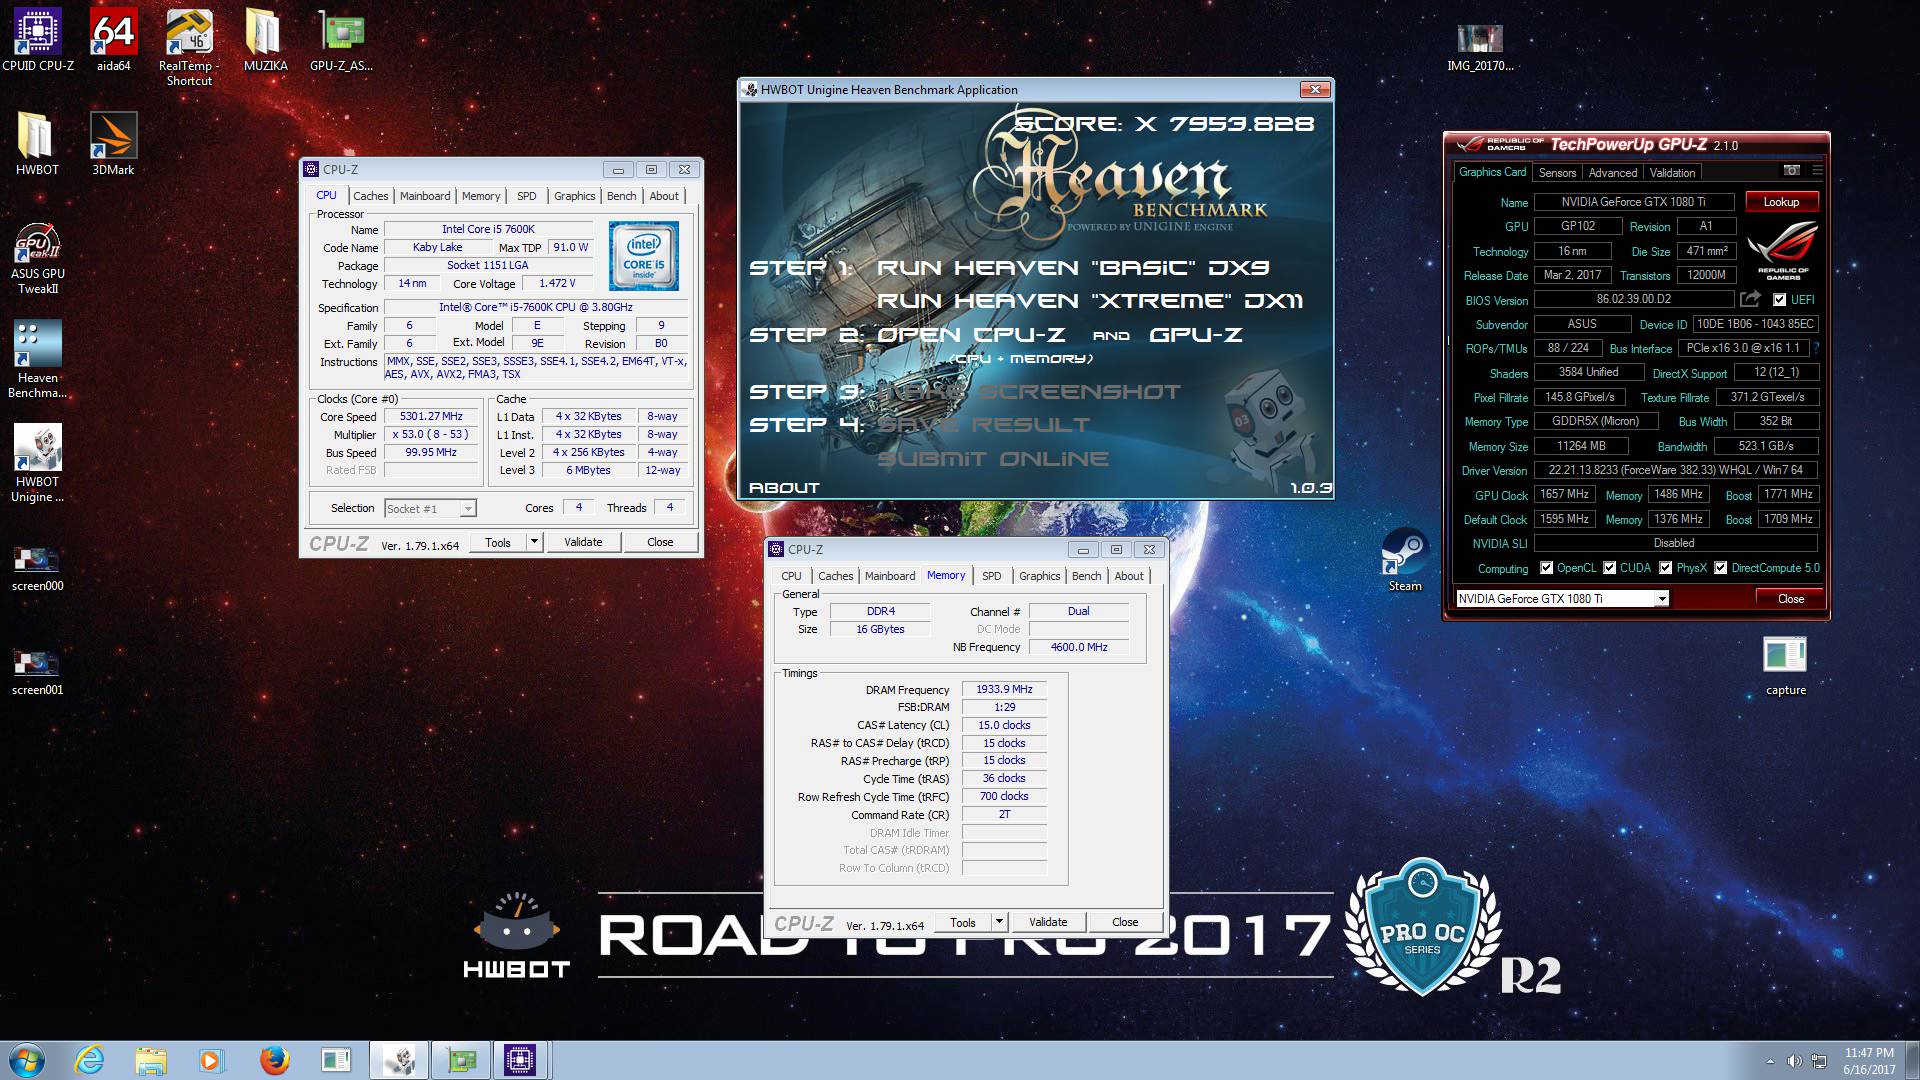Open the CPUID CPU-Z desktop shortcut
The width and height of the screenshot is (1920, 1080).
(x=38, y=40)
